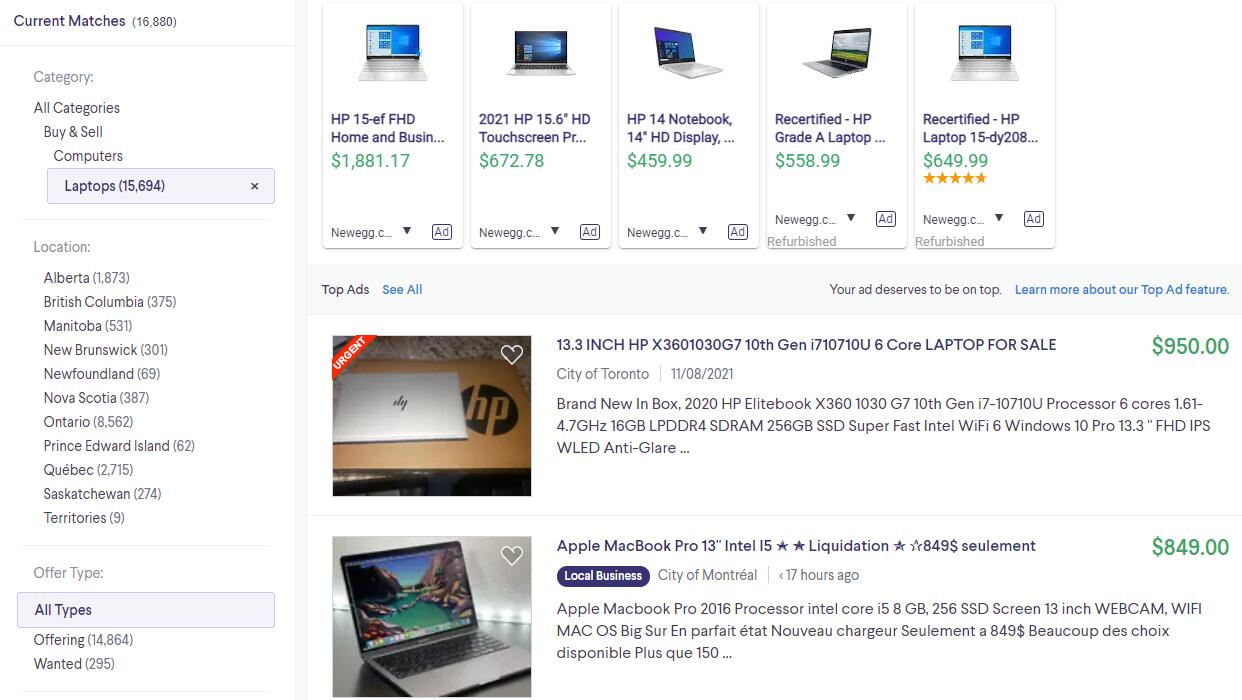Open the HP Elitebook listing thumbnail
Image resolution: width=1242 pixels, height=700 pixels.
(432, 416)
